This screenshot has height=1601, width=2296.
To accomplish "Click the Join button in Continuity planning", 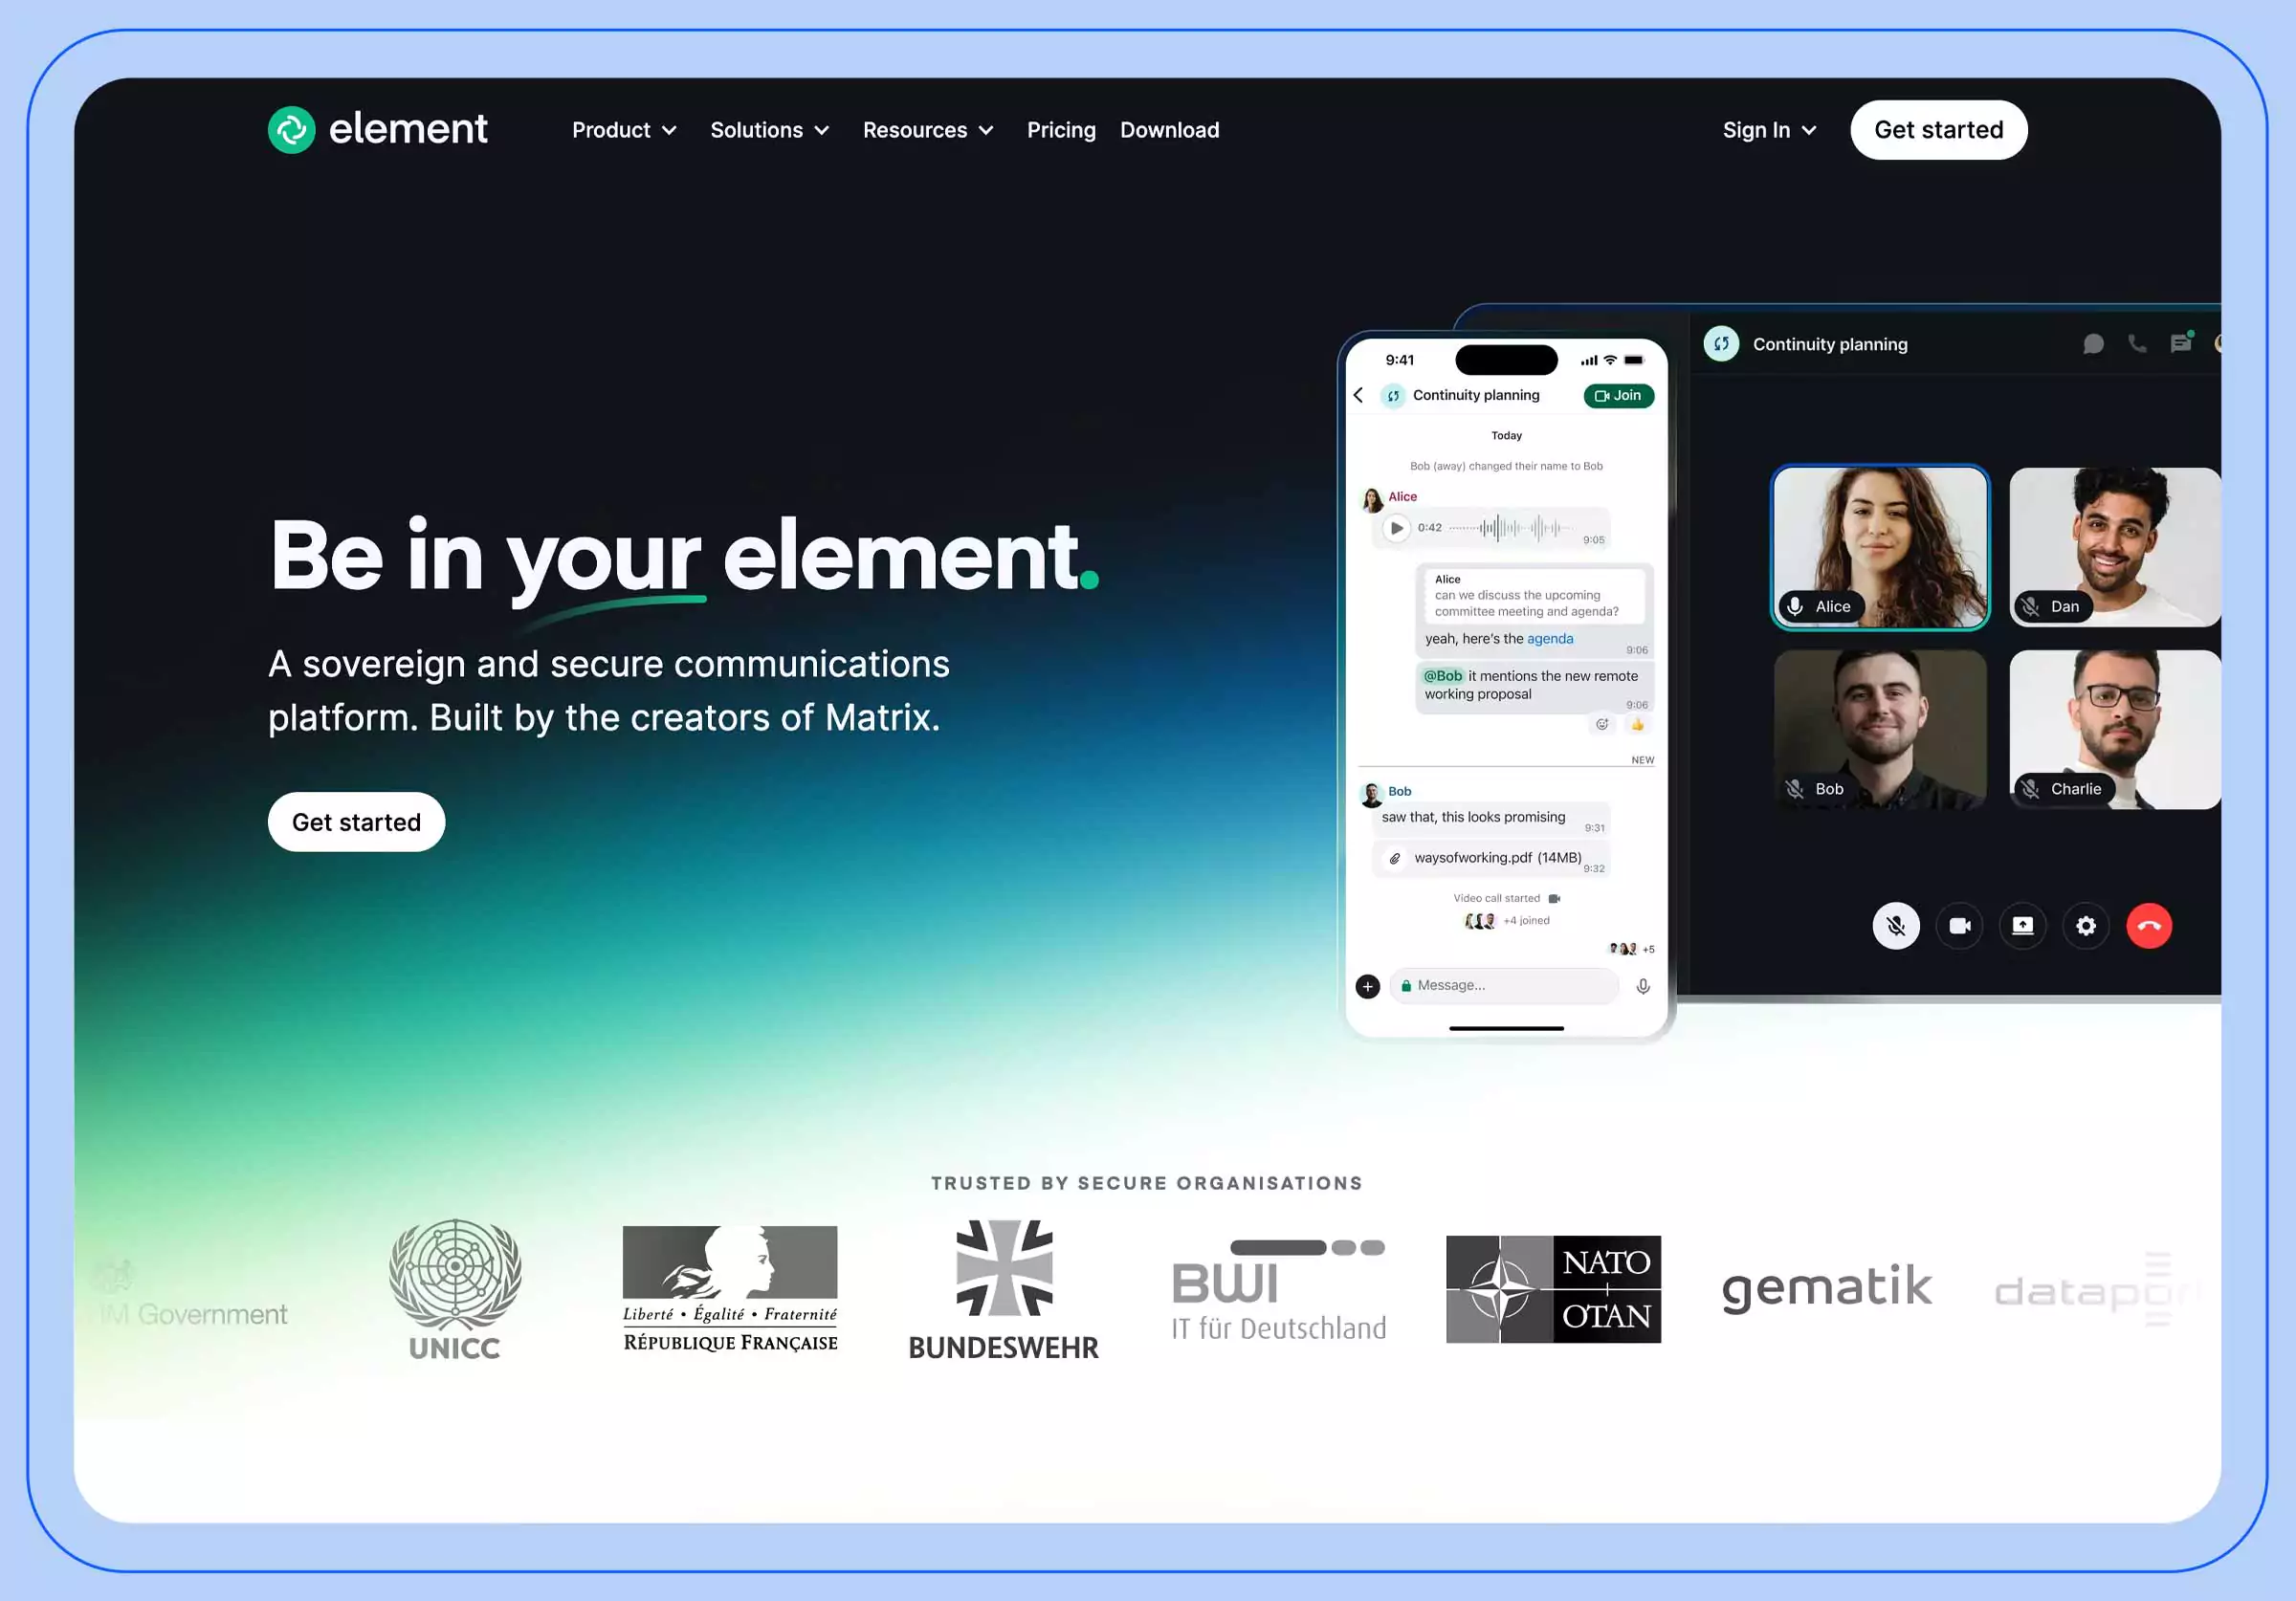I will (x=1618, y=394).
